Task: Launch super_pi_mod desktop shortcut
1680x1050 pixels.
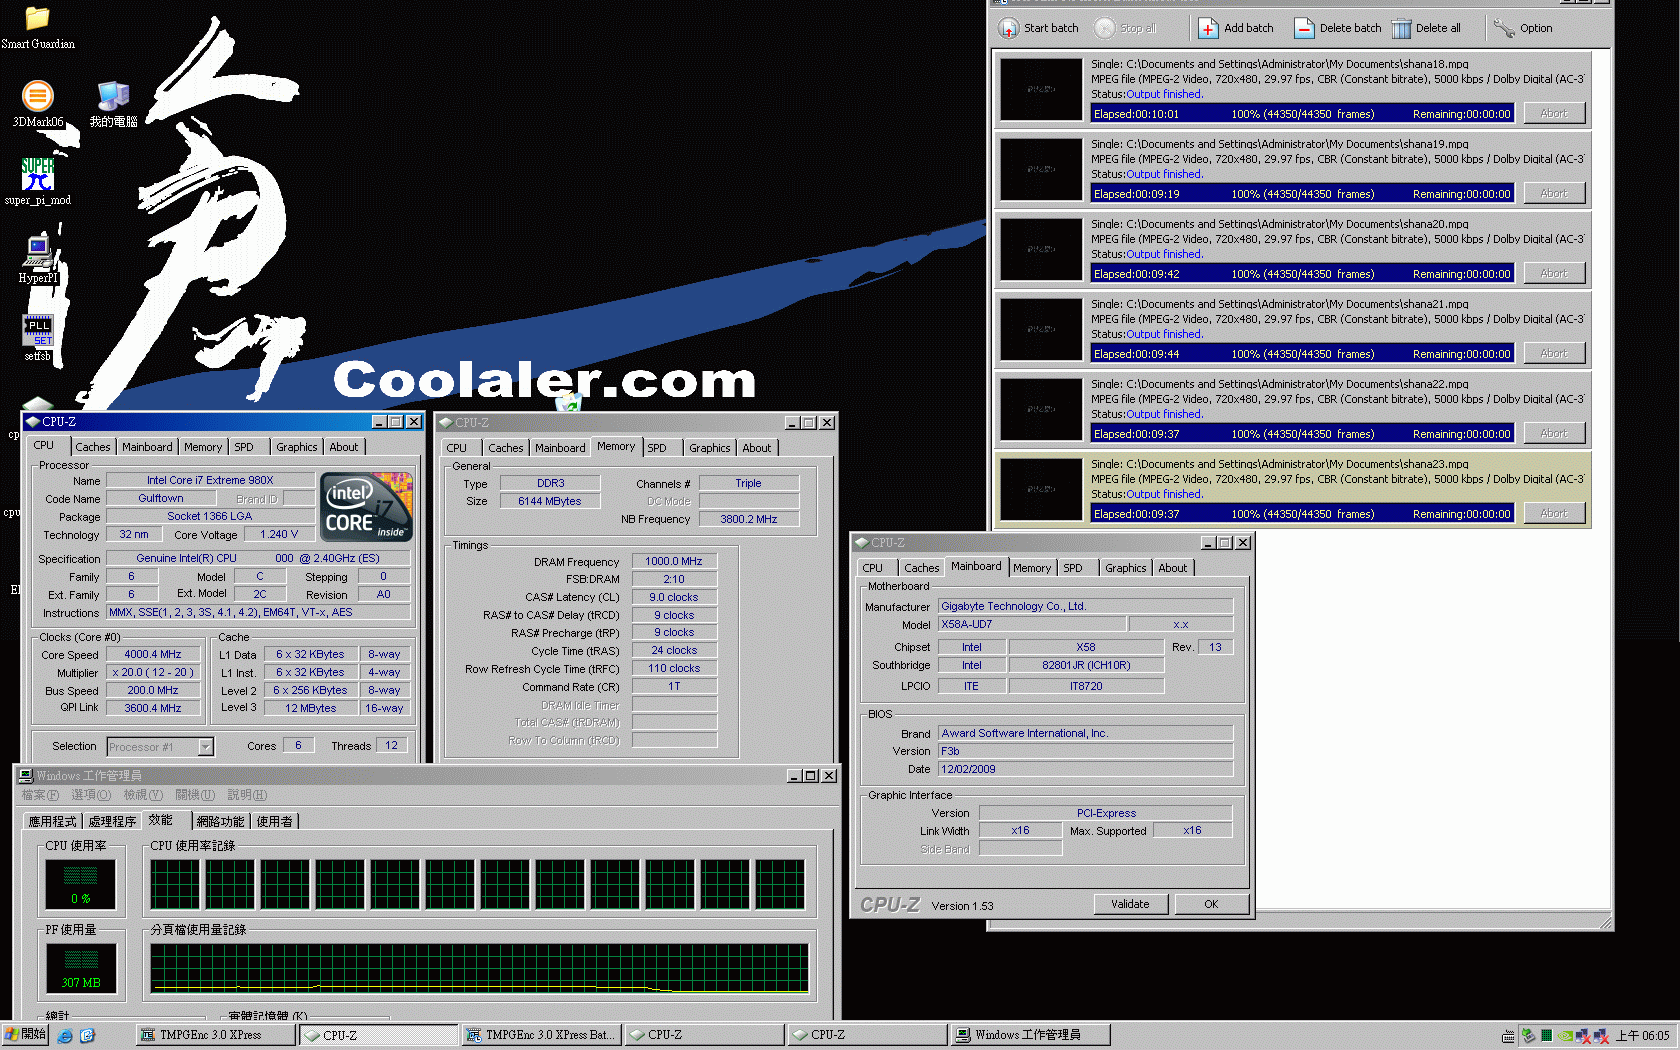Action: click(37, 181)
